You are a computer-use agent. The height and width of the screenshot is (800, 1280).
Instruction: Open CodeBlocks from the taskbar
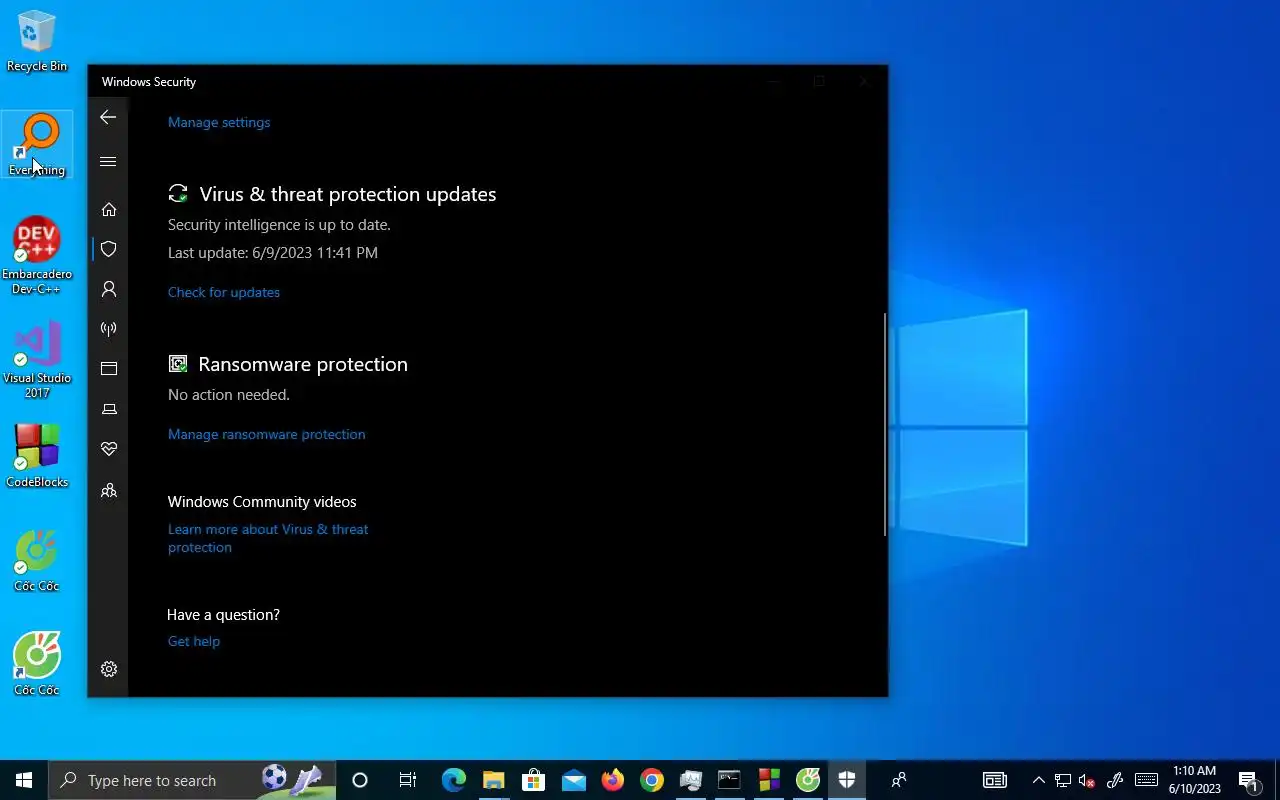click(x=769, y=780)
